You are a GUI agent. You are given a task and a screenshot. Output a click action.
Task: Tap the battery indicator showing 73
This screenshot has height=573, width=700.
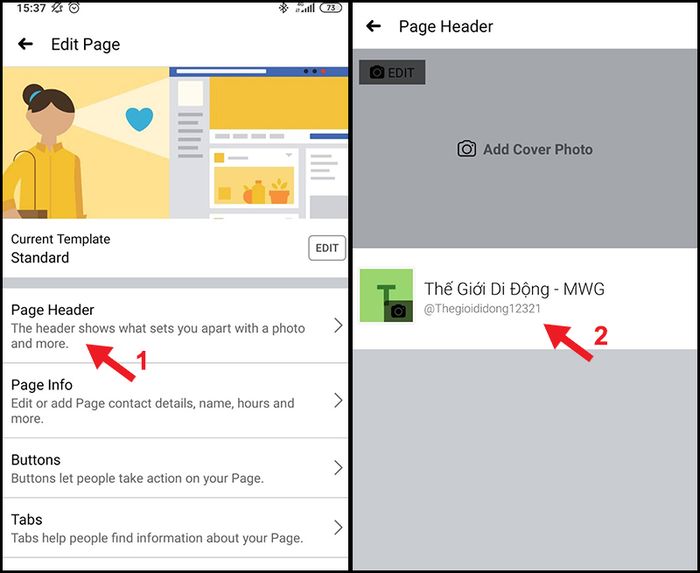[x=331, y=8]
